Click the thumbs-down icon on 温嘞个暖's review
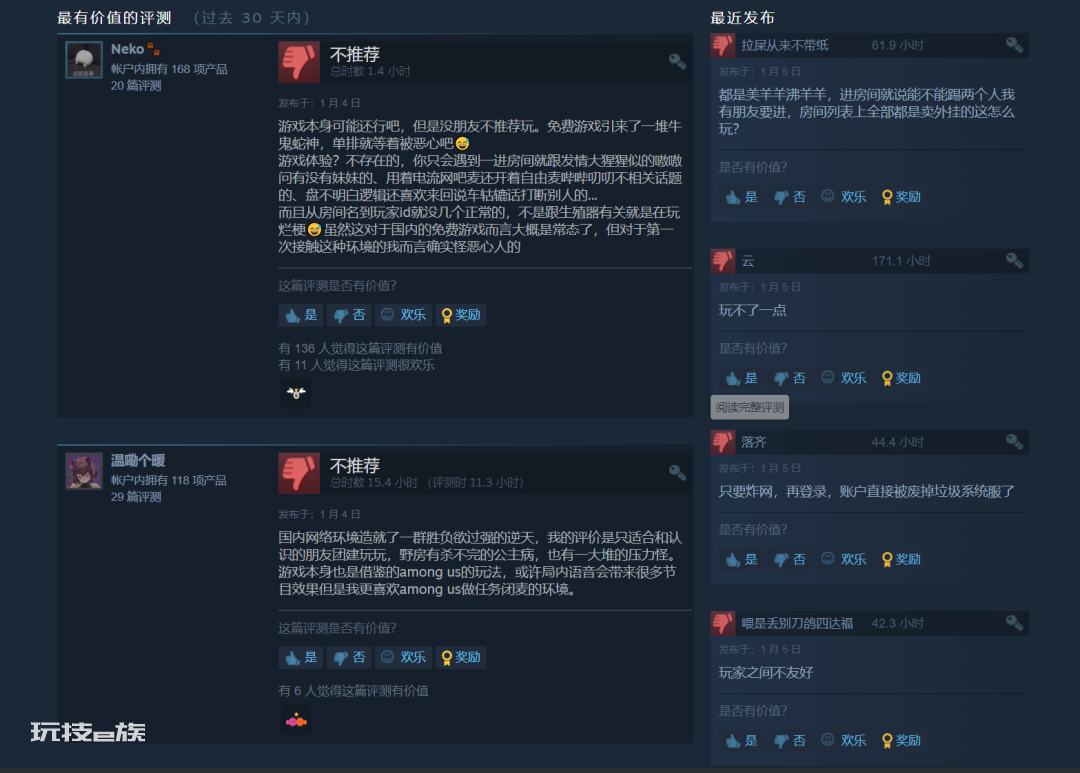The height and width of the screenshot is (773, 1080). coord(299,473)
